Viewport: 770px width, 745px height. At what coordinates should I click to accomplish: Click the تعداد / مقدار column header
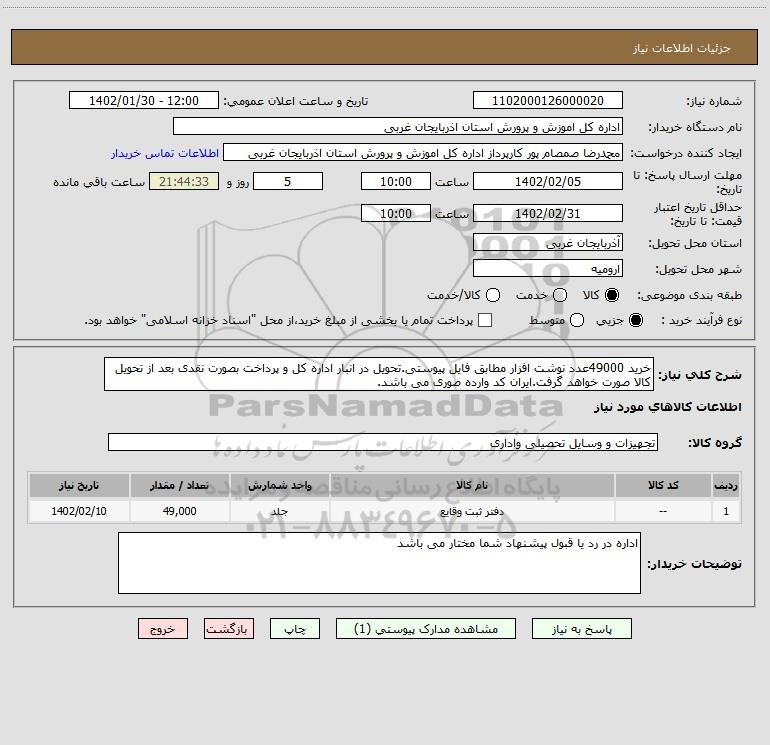click(x=179, y=485)
